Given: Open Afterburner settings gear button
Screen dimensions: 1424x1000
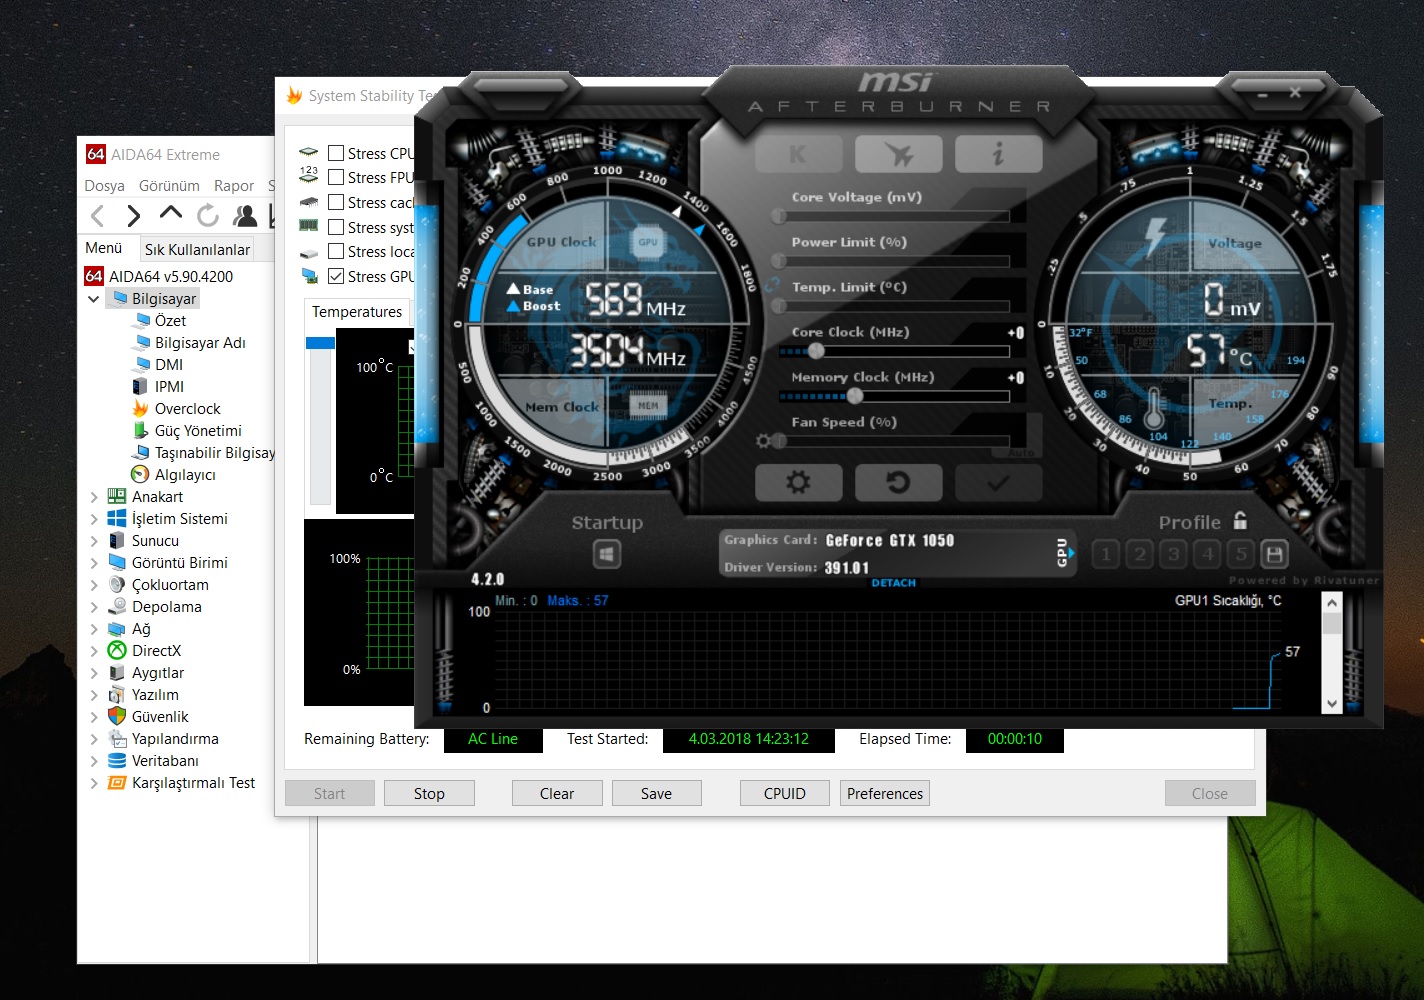Looking at the screenshot, I should pyautogui.click(x=798, y=483).
